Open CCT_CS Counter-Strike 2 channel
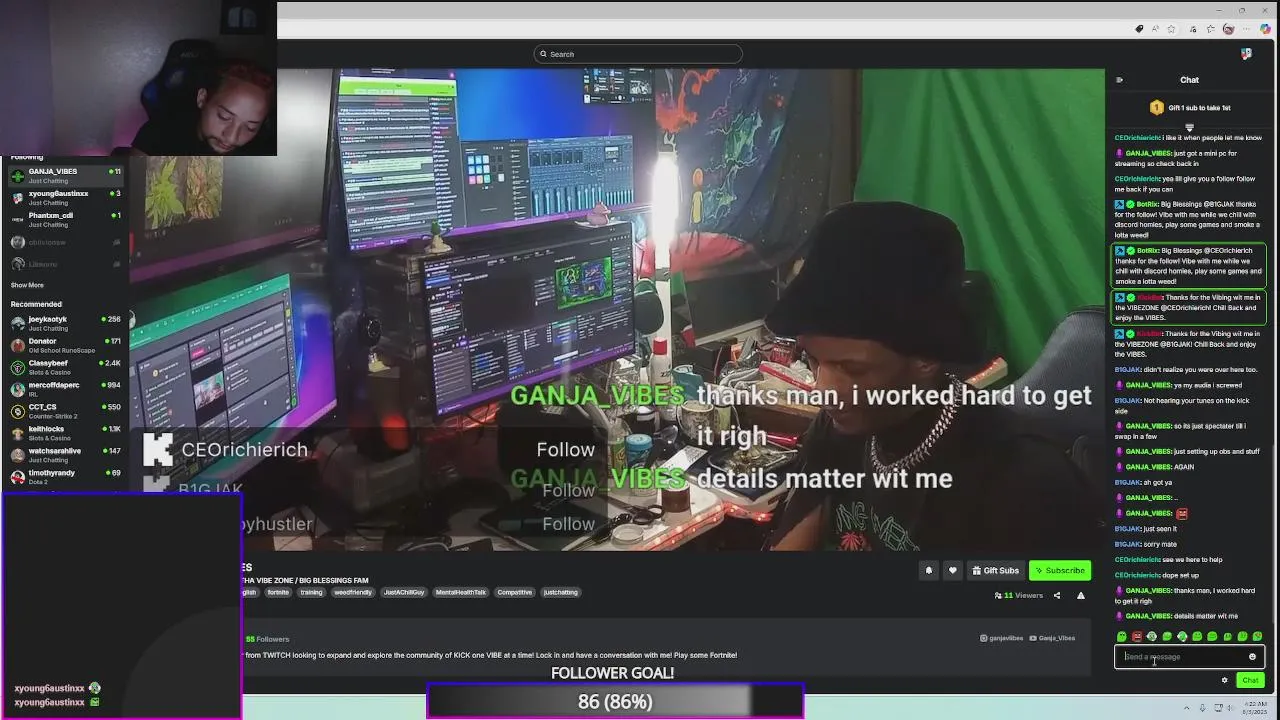Viewport: 1280px width, 720px height. tap(65, 411)
